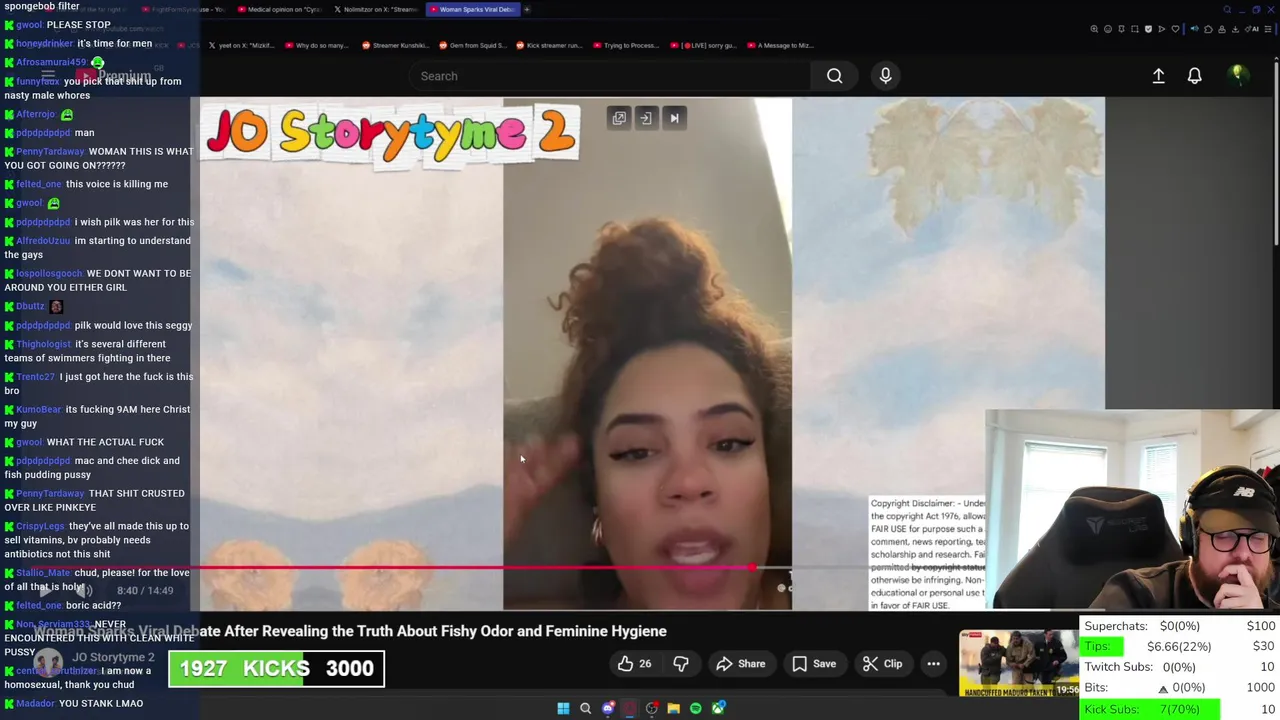Viewport: 1280px width, 720px height.
Task: Open File Explorer from taskbar
Action: point(673,708)
